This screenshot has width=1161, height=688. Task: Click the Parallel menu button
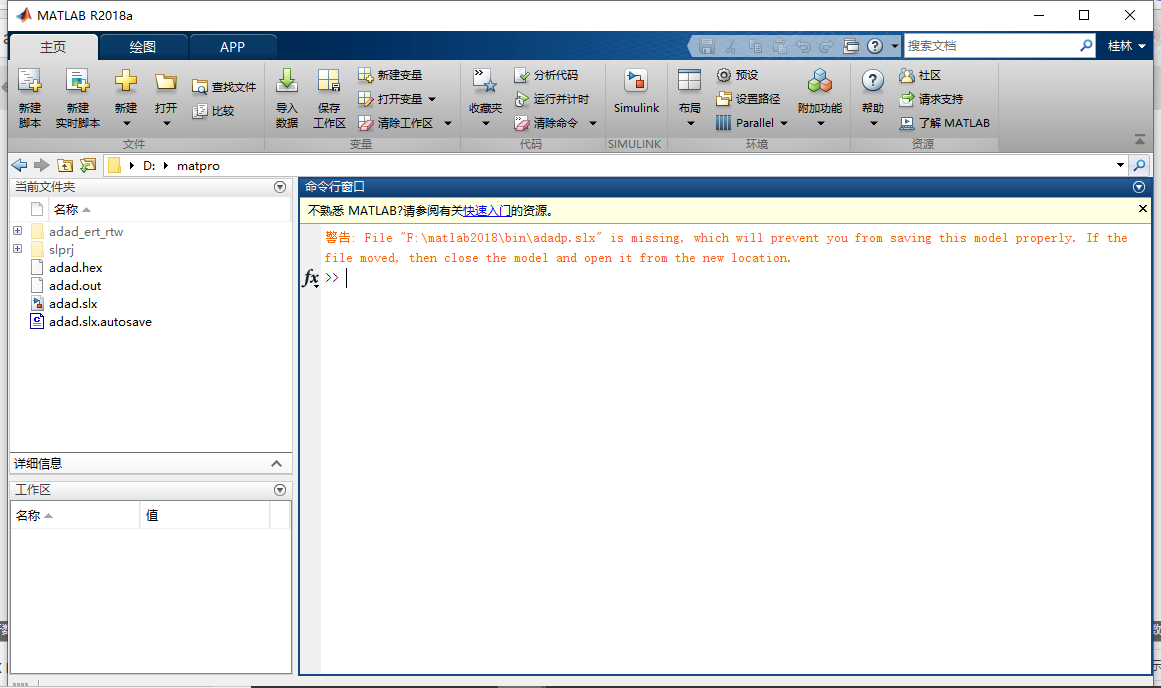coord(752,123)
